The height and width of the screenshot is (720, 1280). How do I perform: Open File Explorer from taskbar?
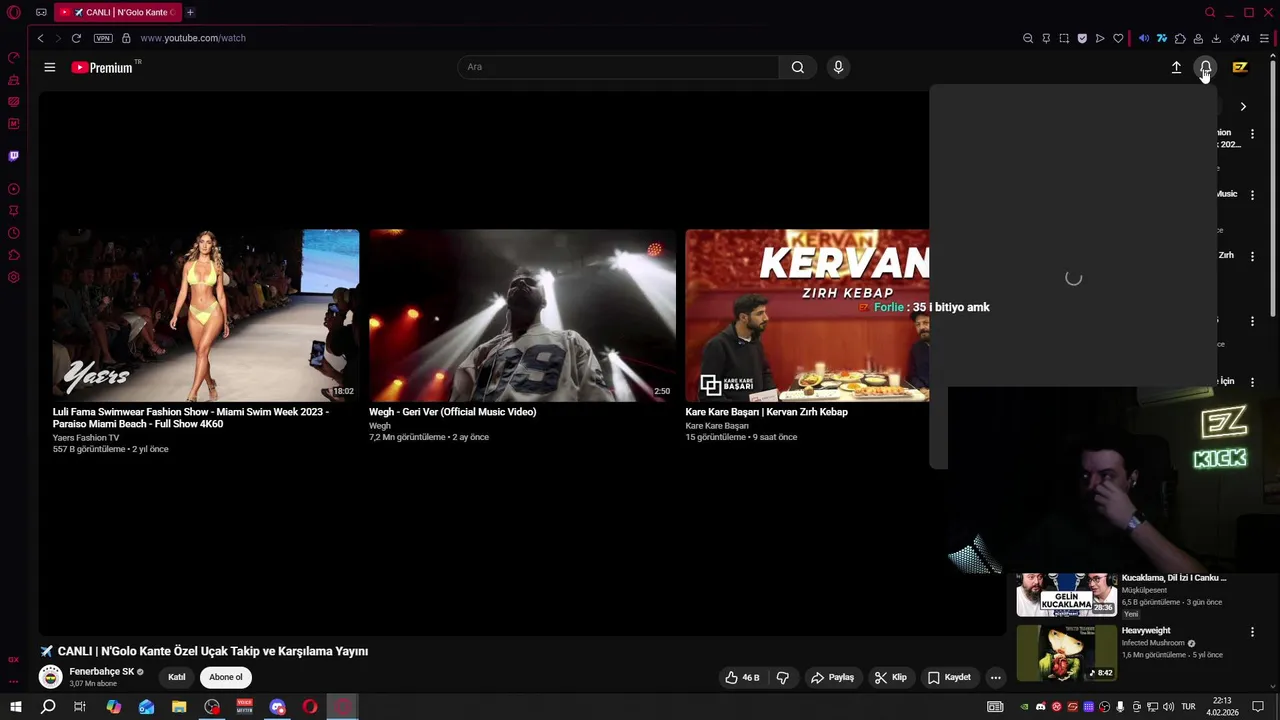pyautogui.click(x=179, y=707)
